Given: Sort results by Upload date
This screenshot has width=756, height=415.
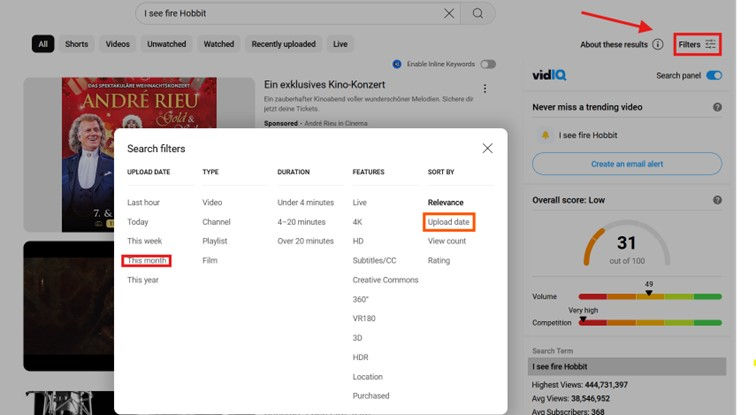Looking at the screenshot, I should click(x=448, y=222).
